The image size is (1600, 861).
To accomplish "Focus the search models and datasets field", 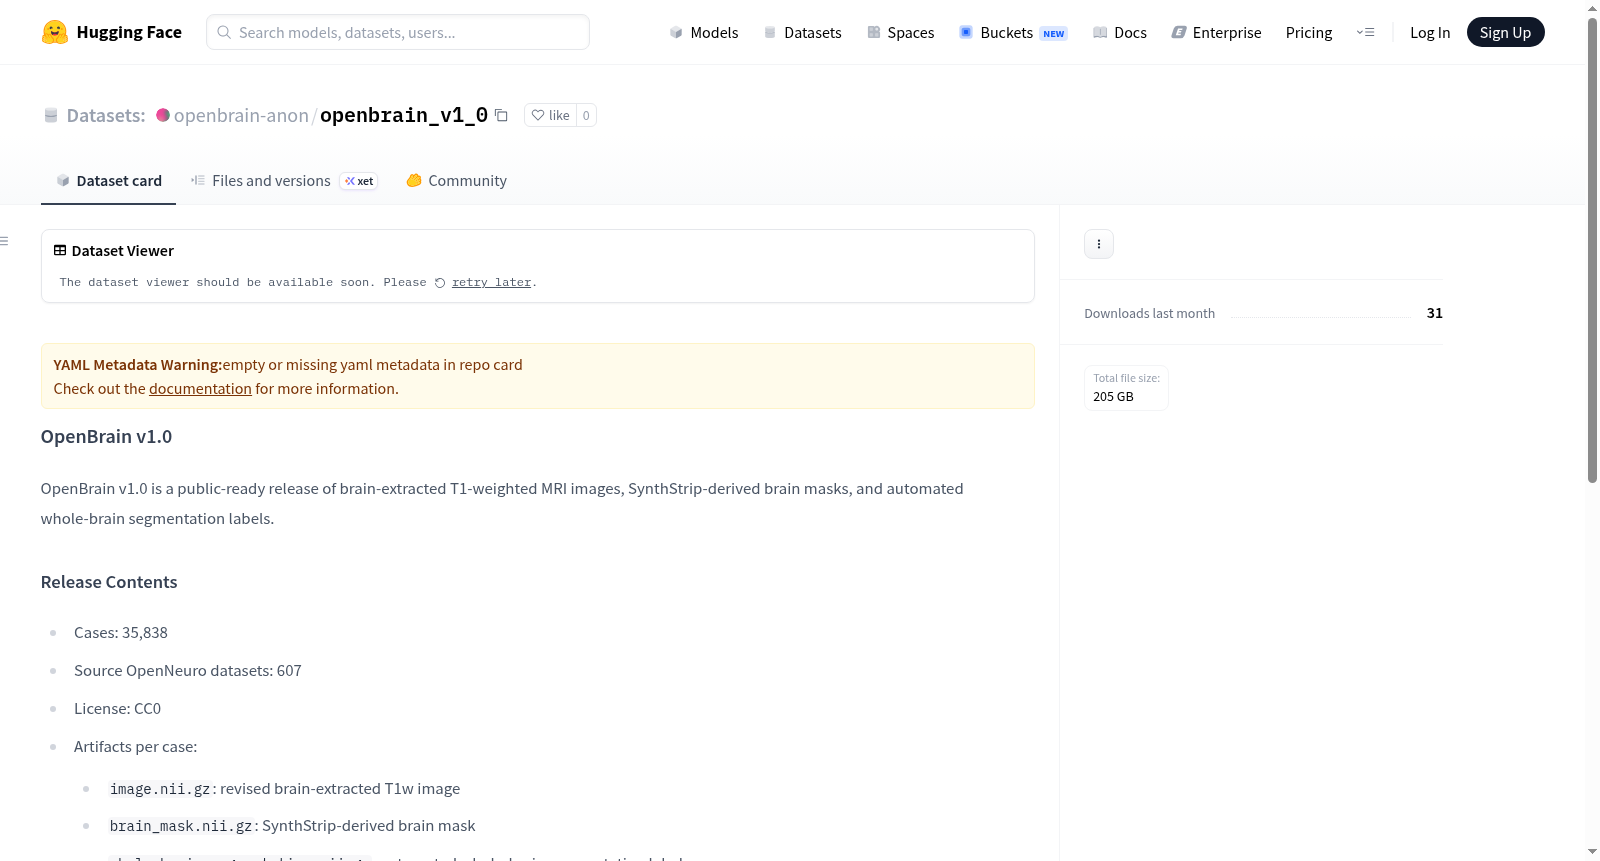I will [398, 32].
